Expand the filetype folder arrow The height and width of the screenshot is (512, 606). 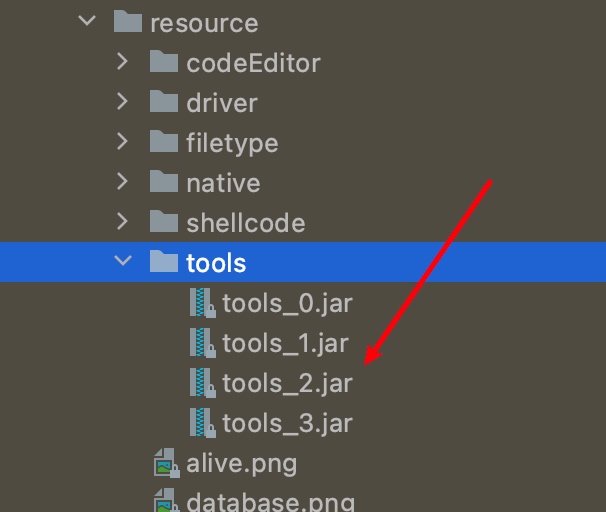point(123,141)
